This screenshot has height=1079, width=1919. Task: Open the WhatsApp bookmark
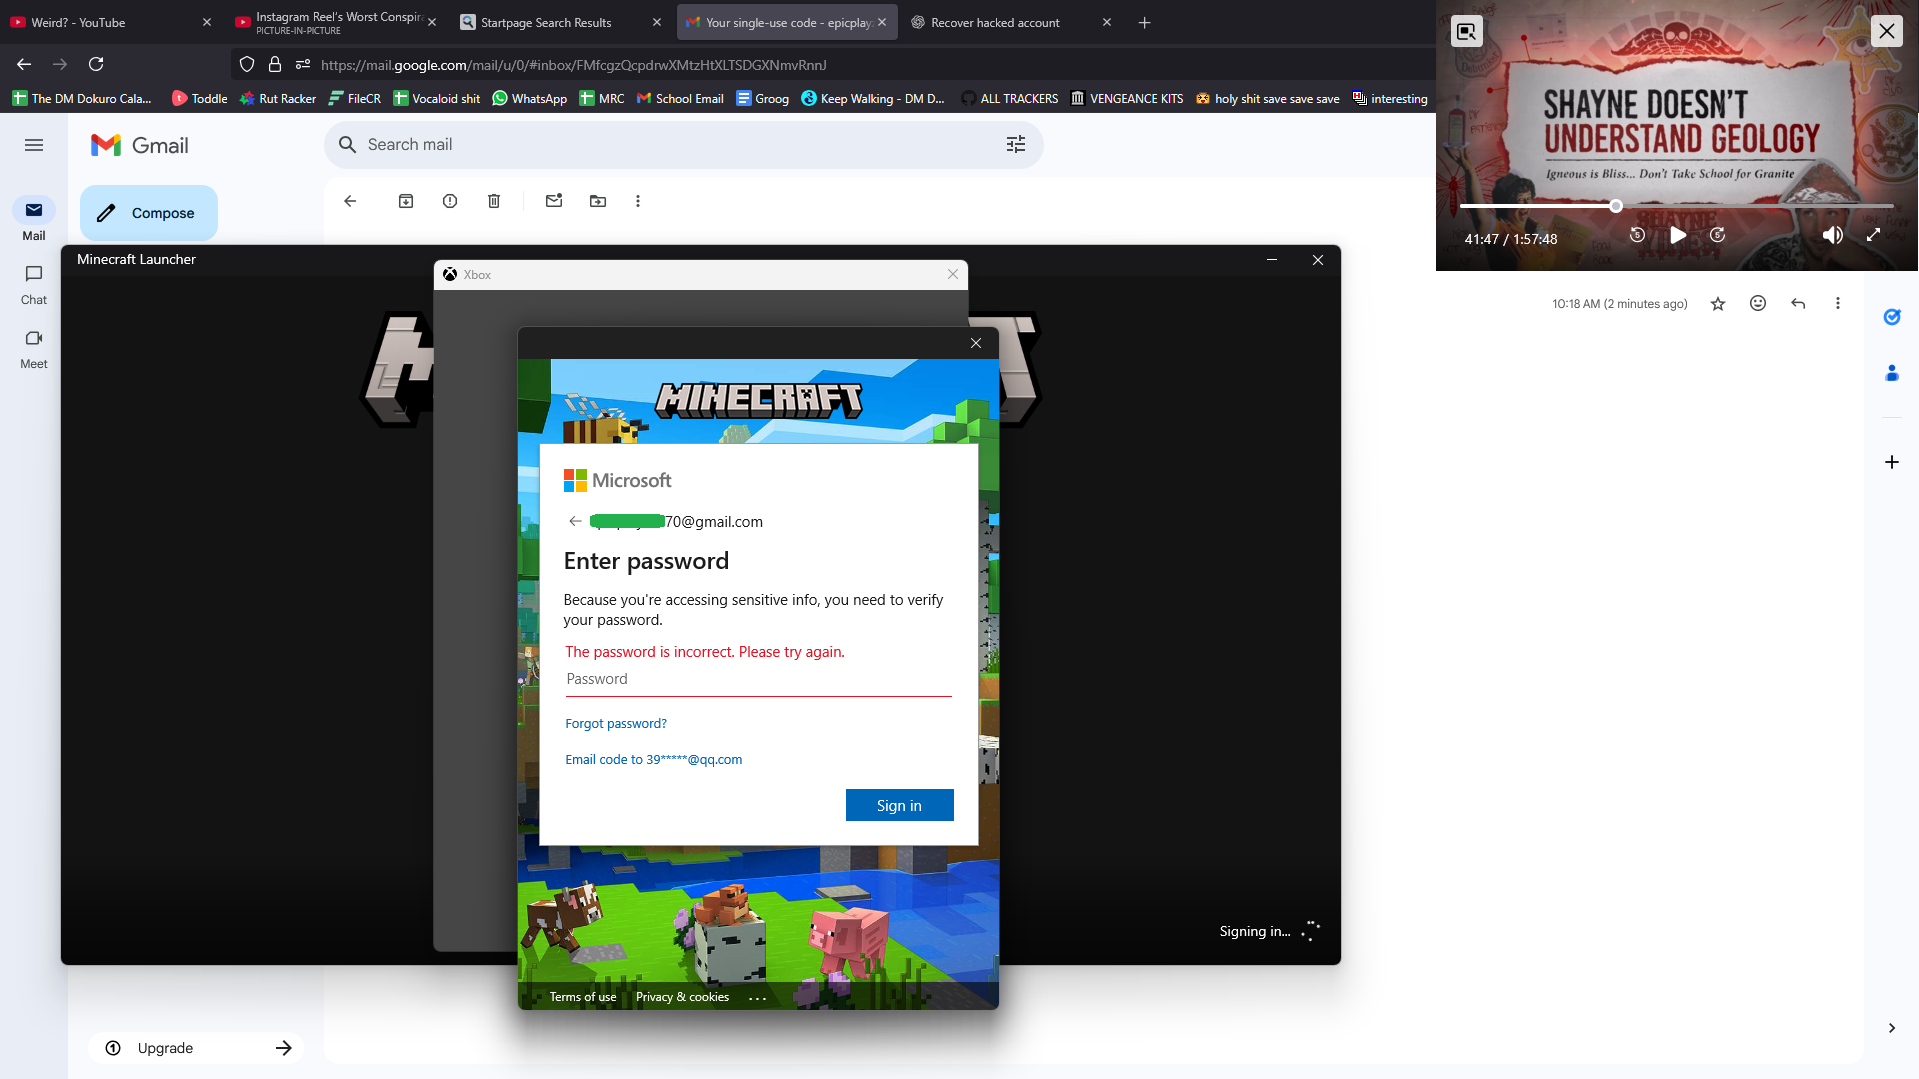529,98
